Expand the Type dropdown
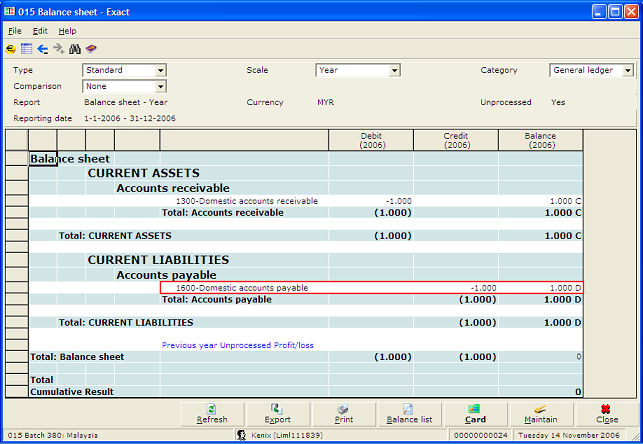Image resolution: width=643 pixels, height=444 pixels. point(160,71)
